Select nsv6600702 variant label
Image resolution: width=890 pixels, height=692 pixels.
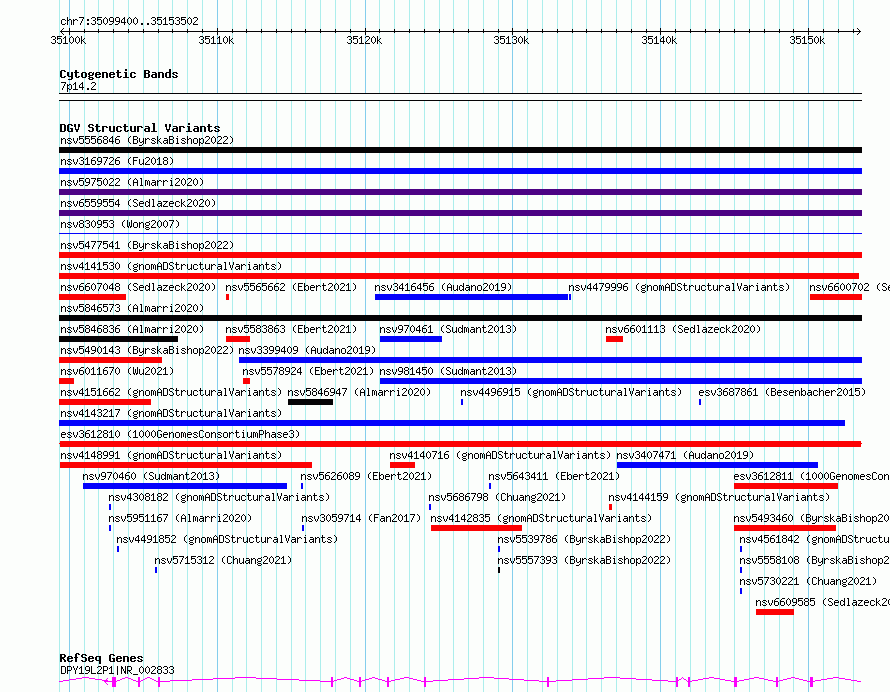[x=850, y=287]
